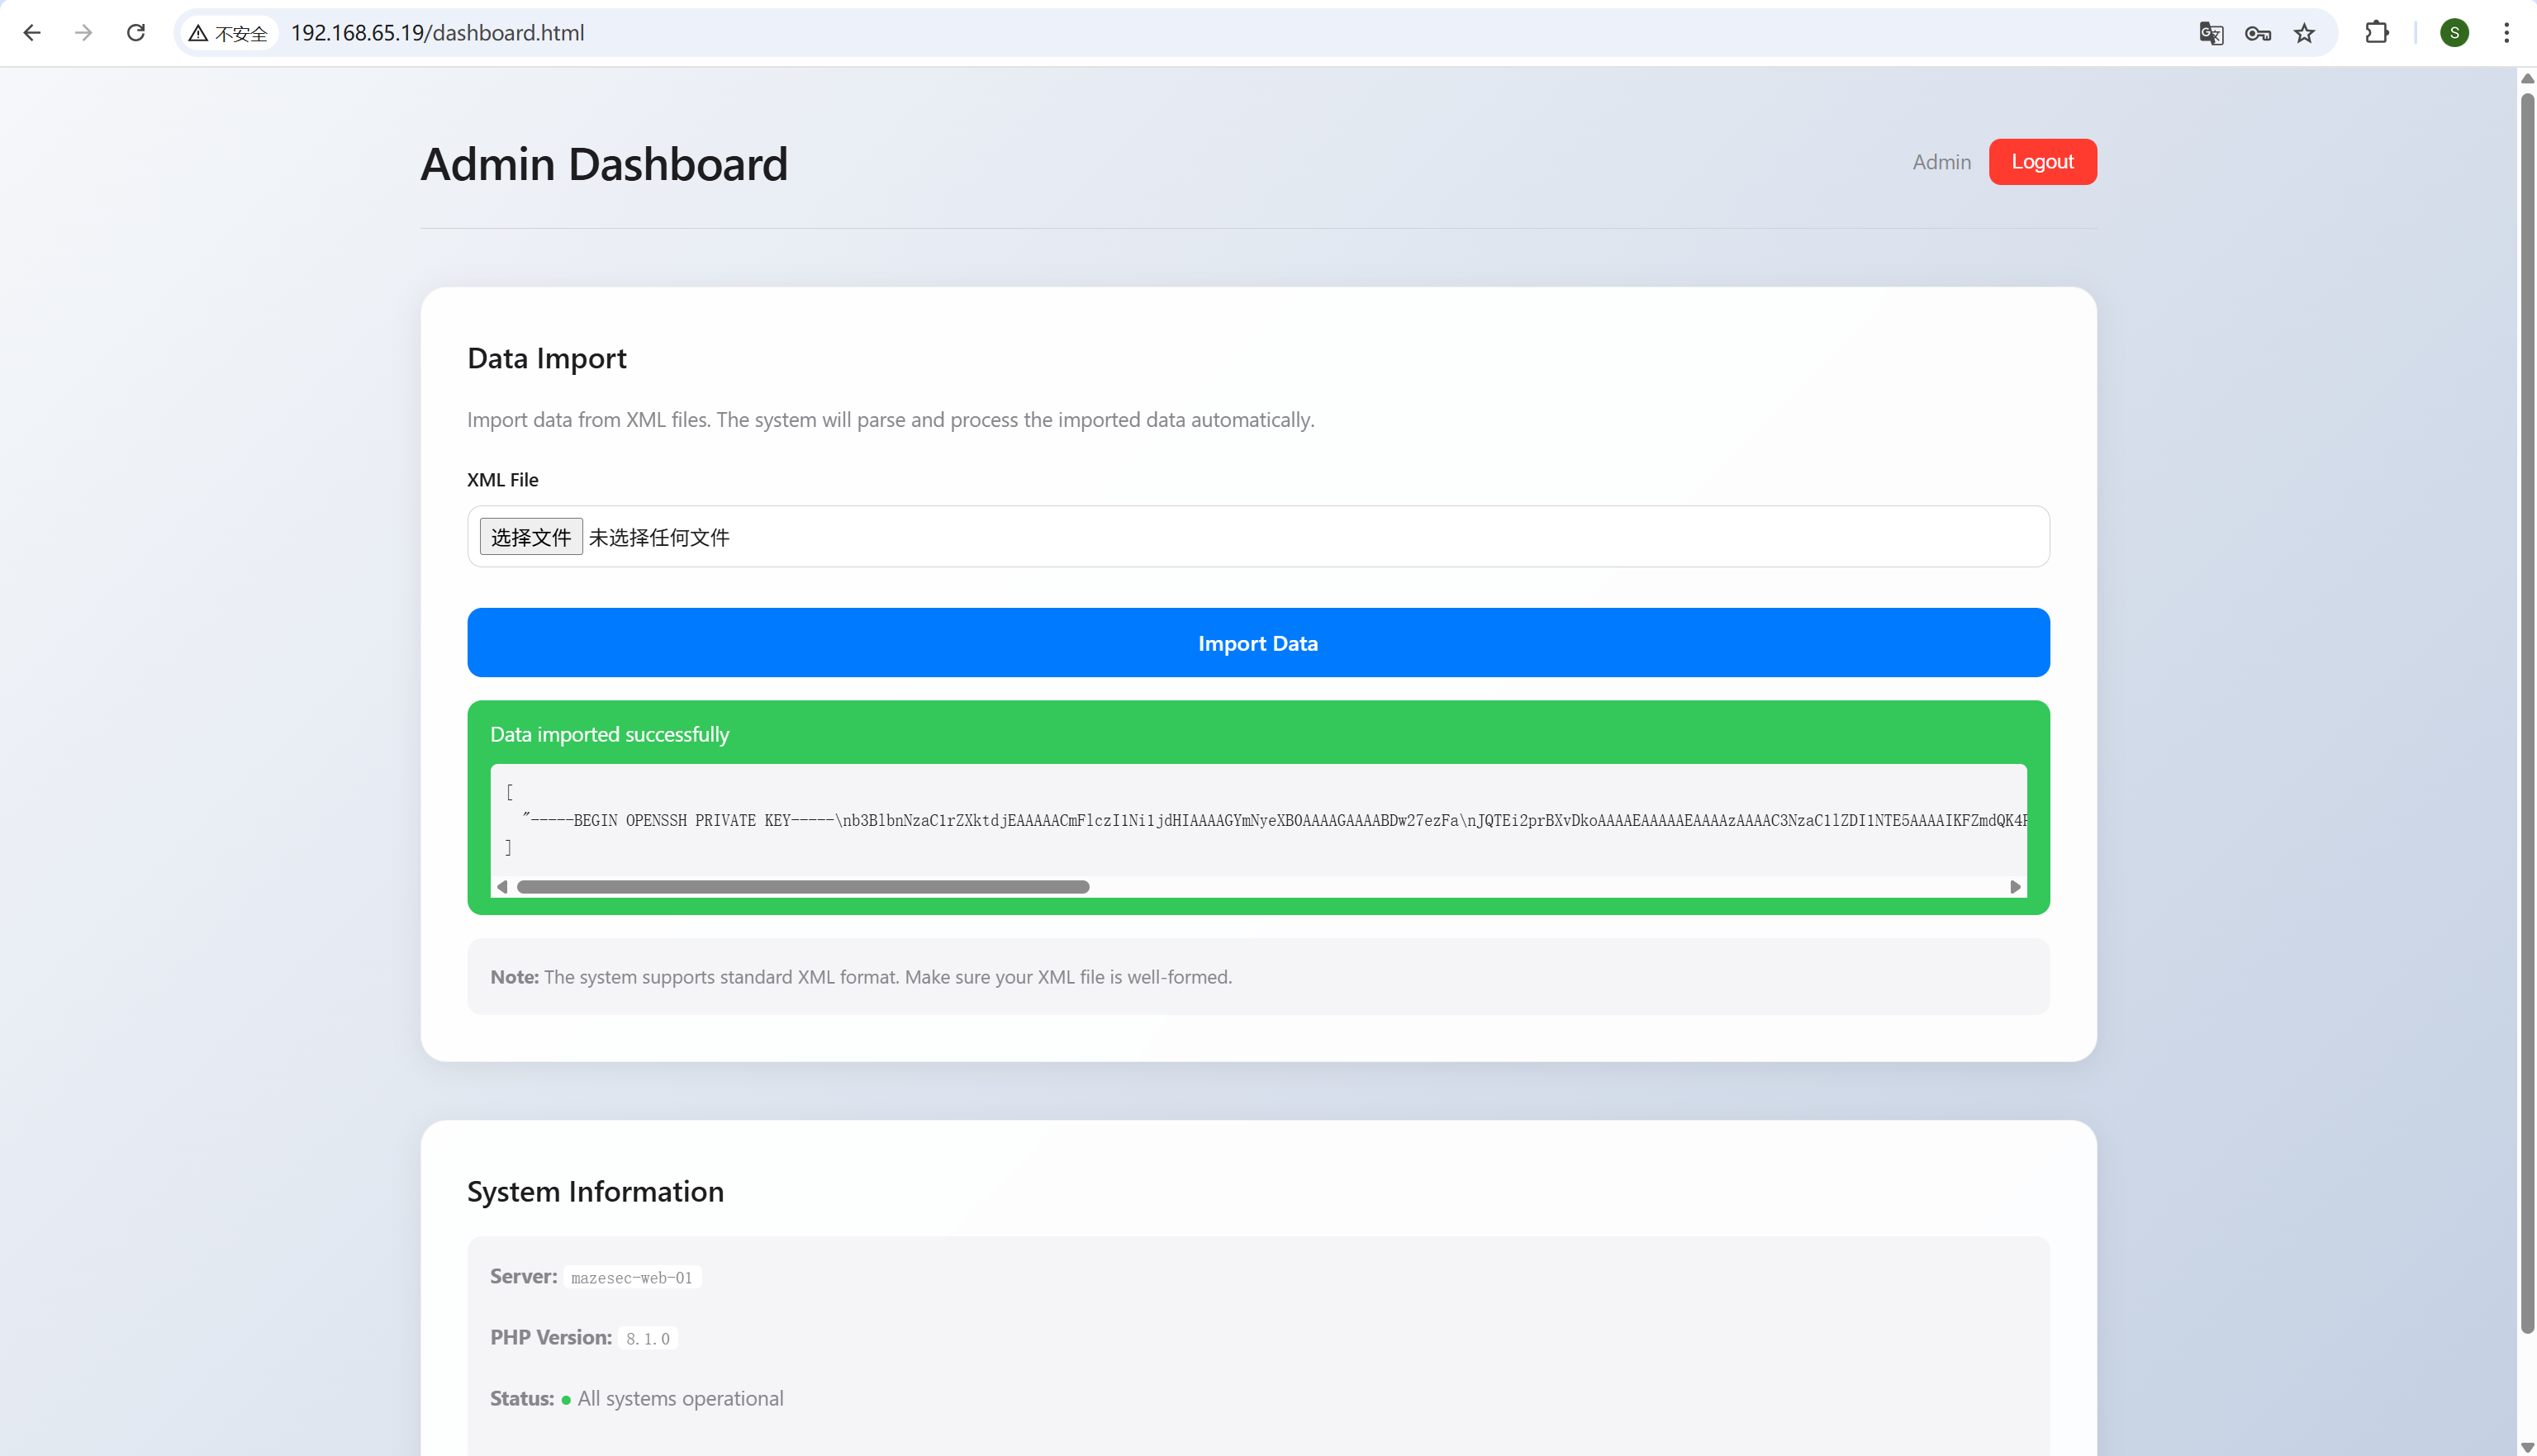This screenshot has width=2537, height=1456.
Task: Click the browser back arrow
Action: 32,33
